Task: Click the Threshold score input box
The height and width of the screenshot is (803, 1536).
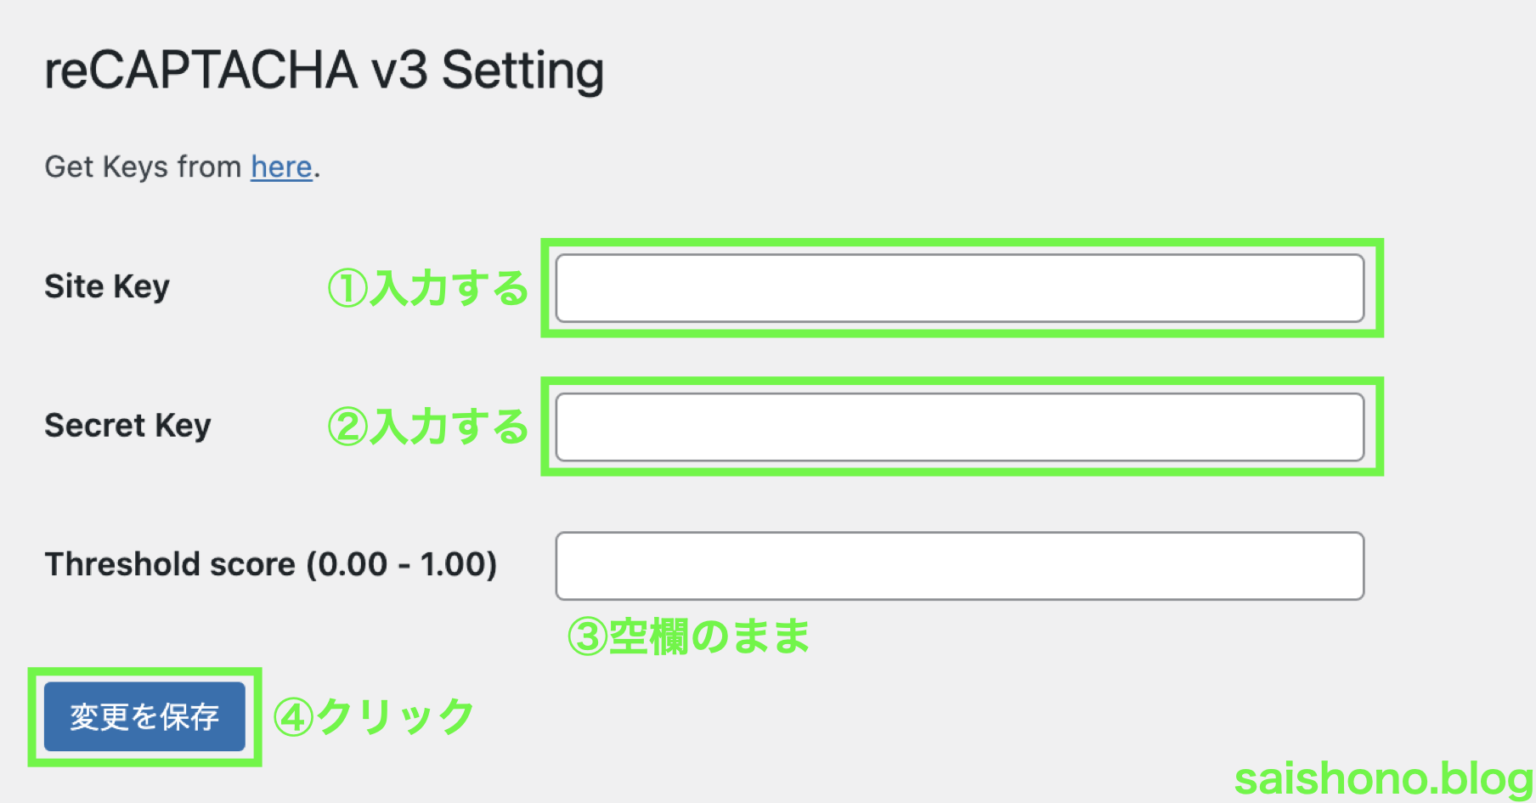Action: (x=960, y=565)
